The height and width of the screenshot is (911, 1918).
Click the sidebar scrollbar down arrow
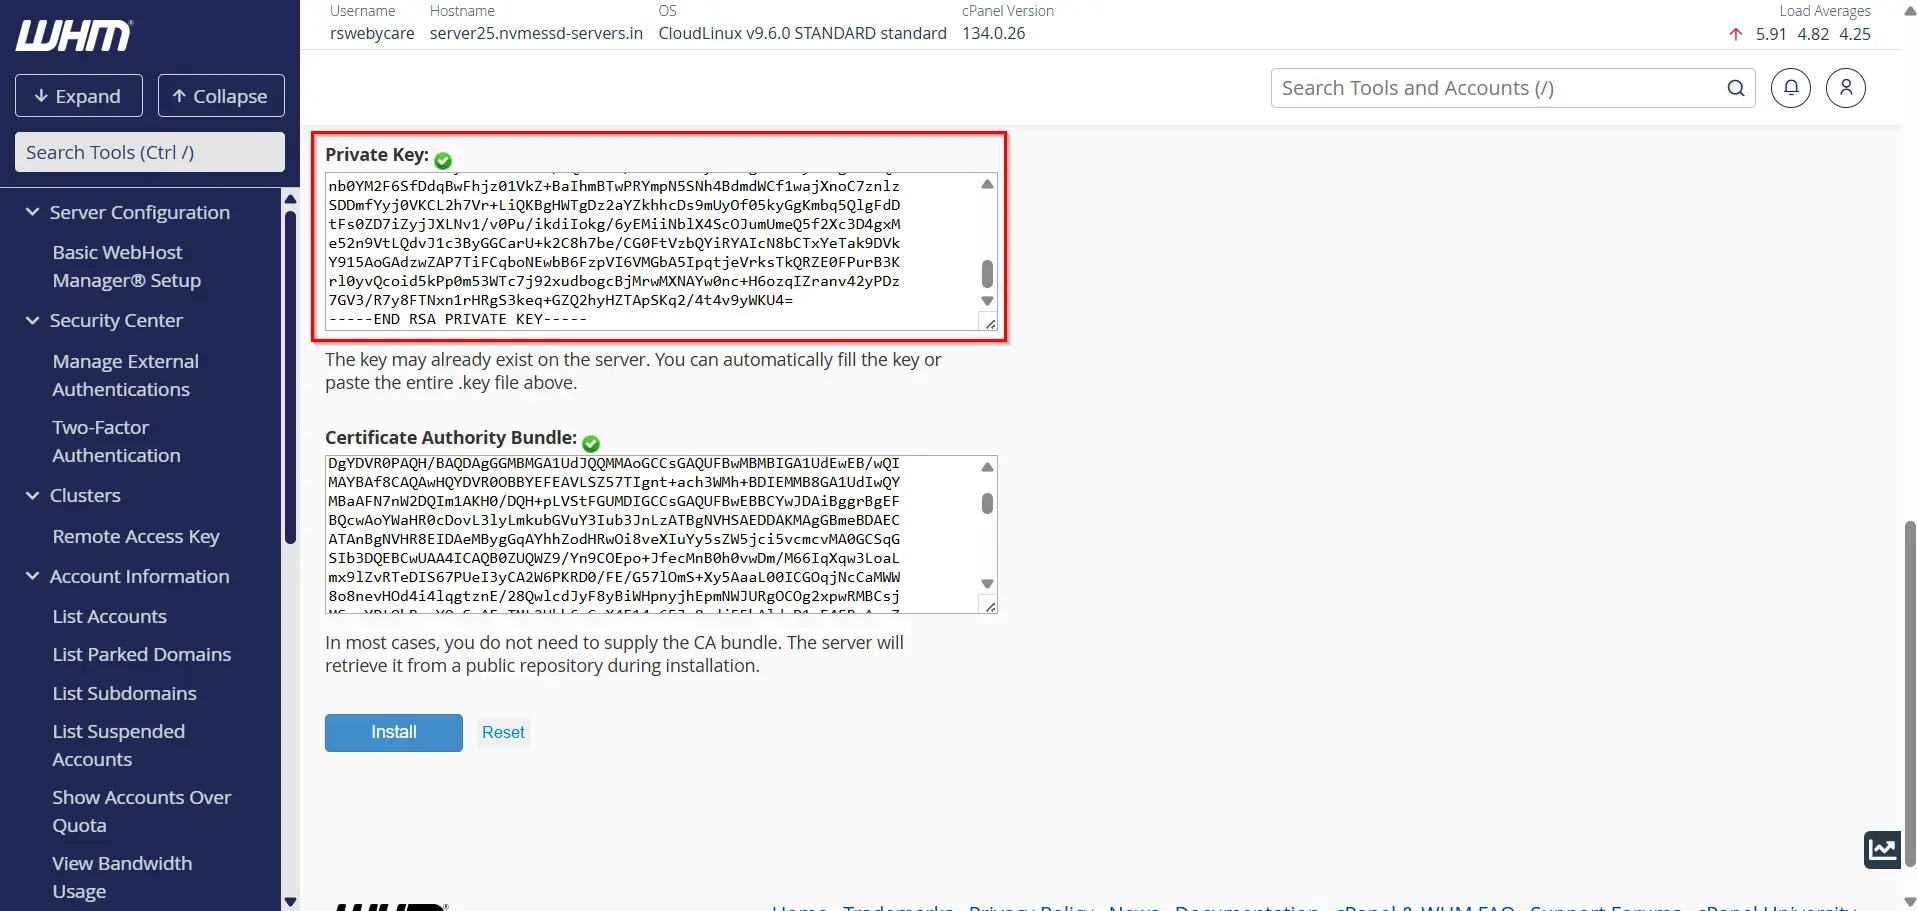coord(291,901)
